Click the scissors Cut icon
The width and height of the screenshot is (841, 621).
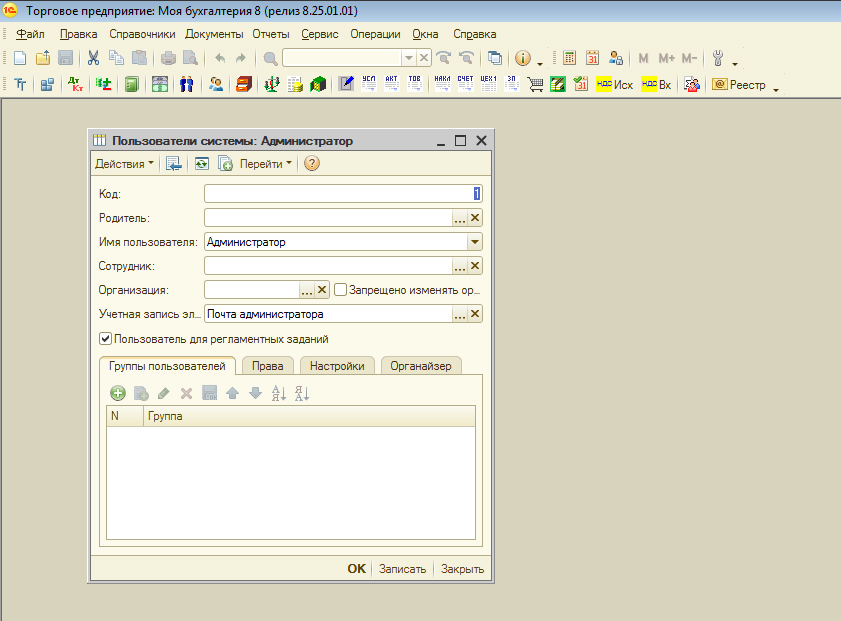click(x=93, y=58)
